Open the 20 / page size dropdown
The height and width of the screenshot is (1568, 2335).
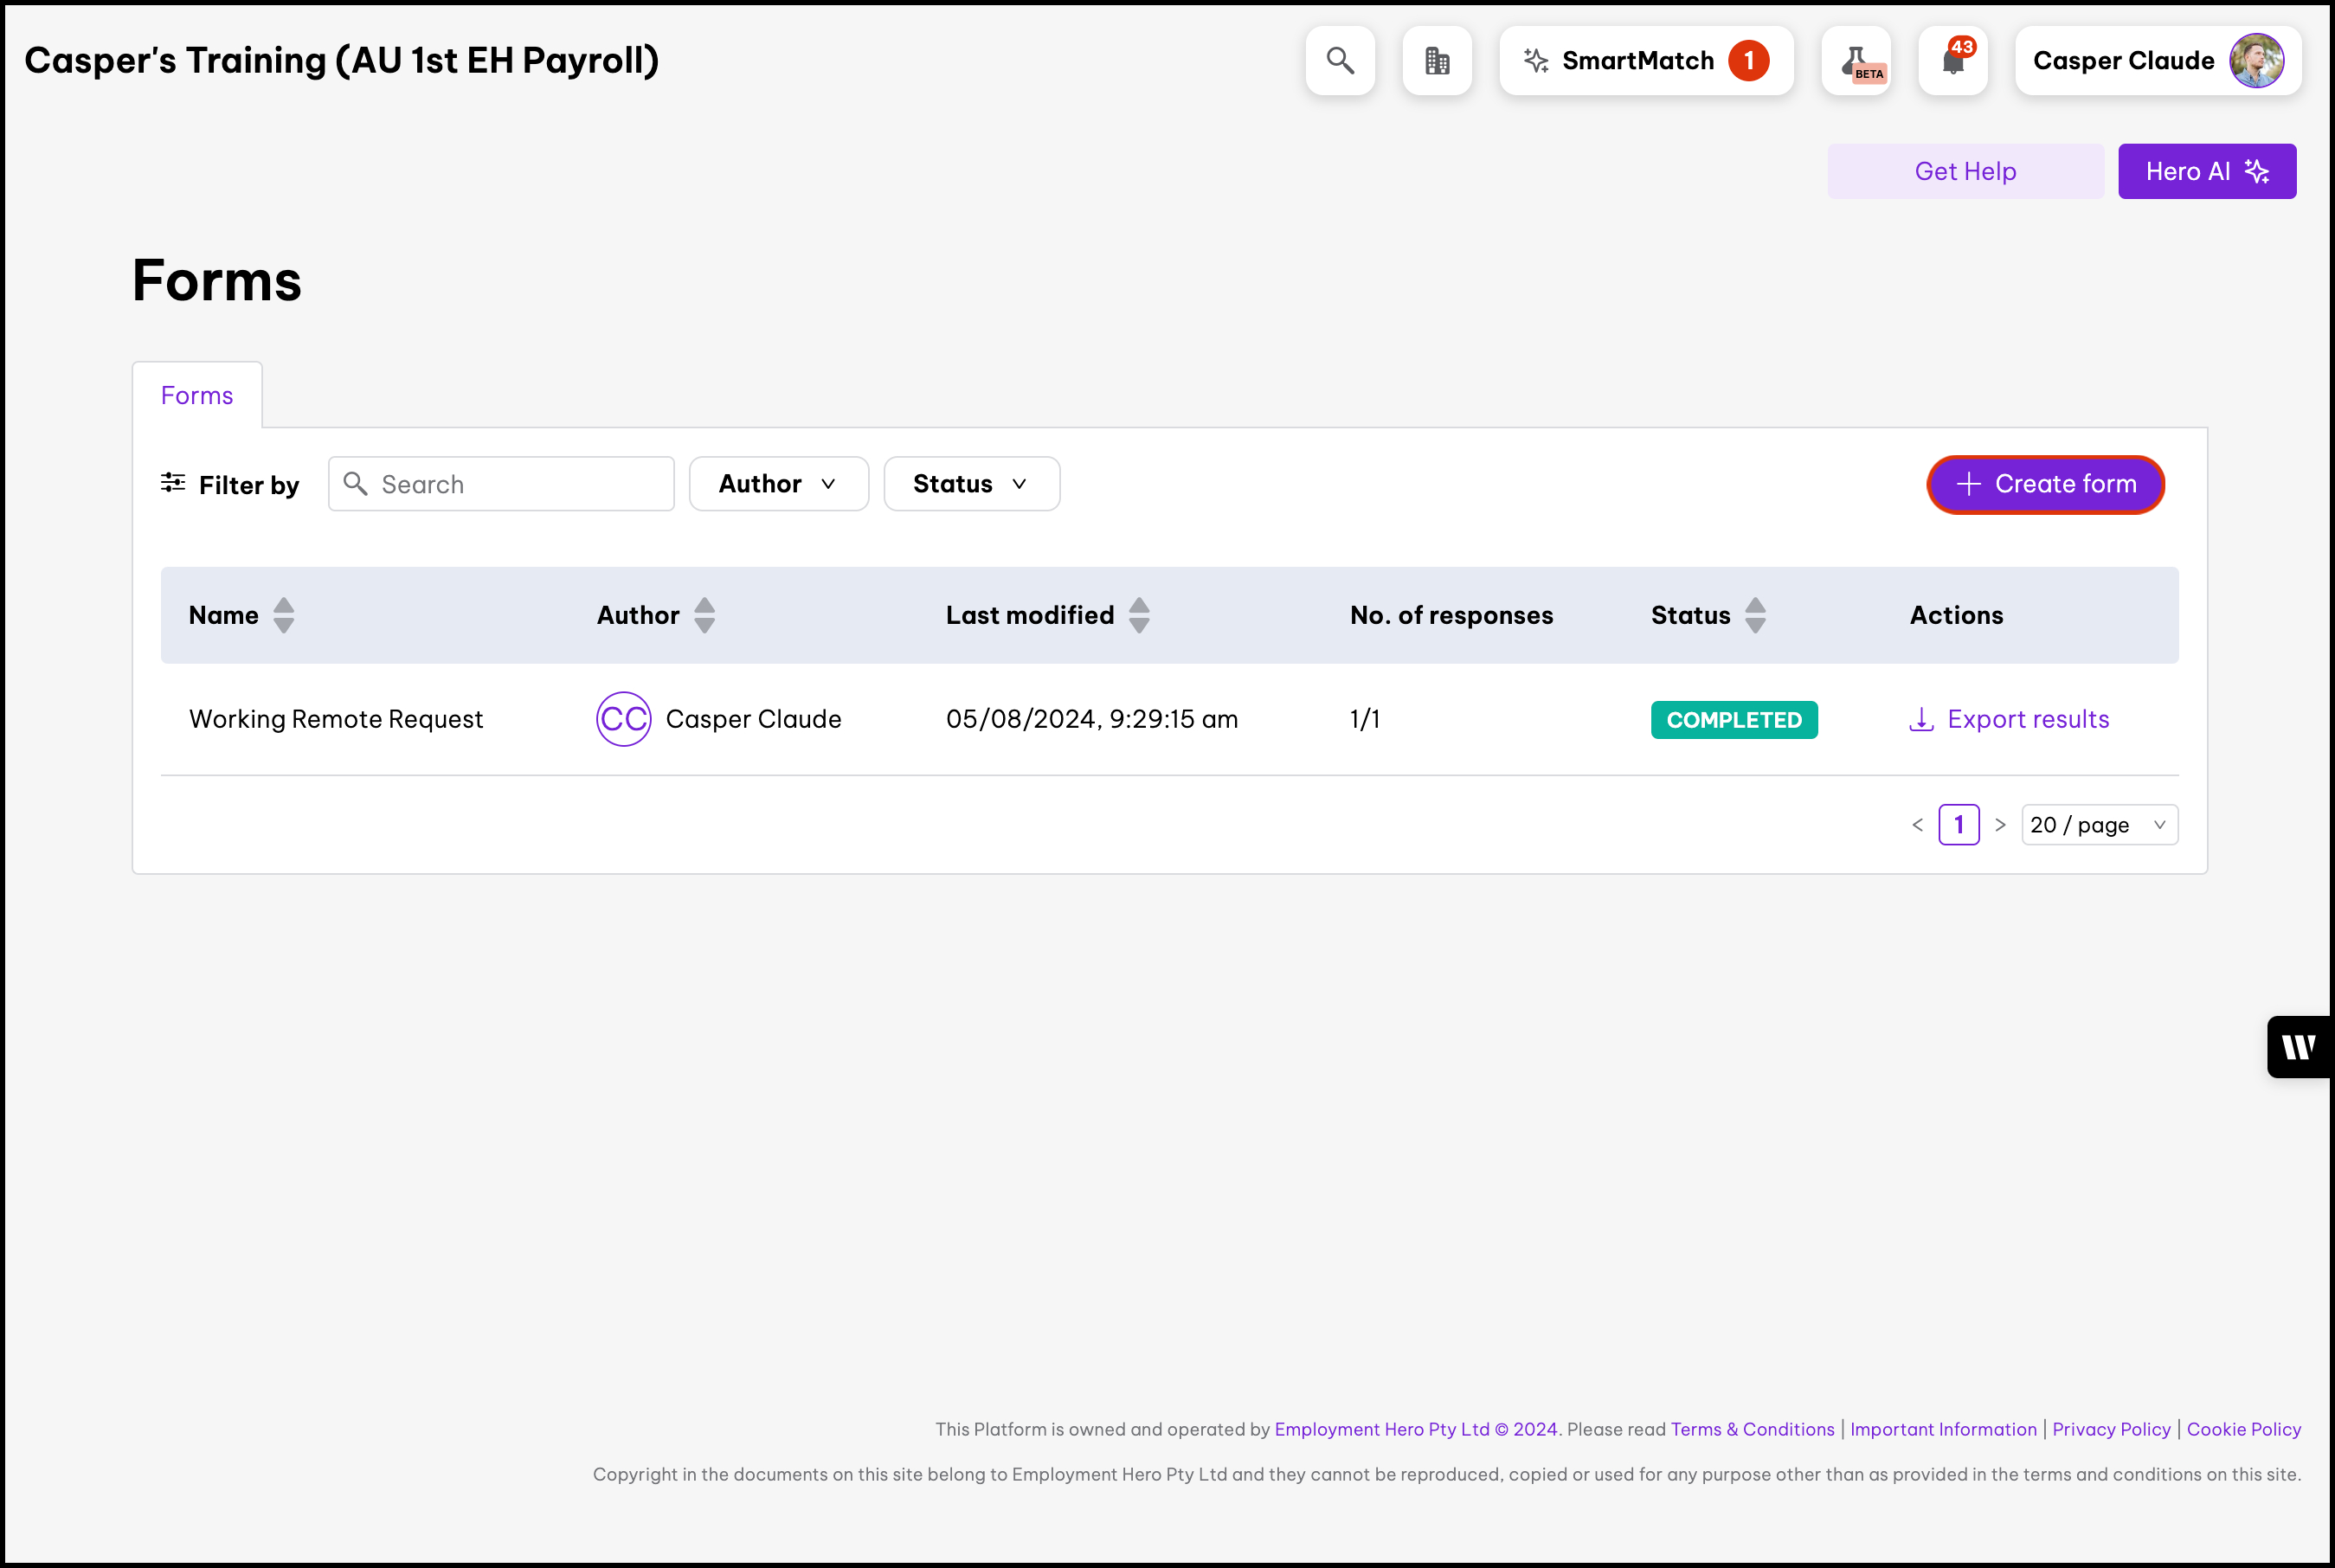2099,825
